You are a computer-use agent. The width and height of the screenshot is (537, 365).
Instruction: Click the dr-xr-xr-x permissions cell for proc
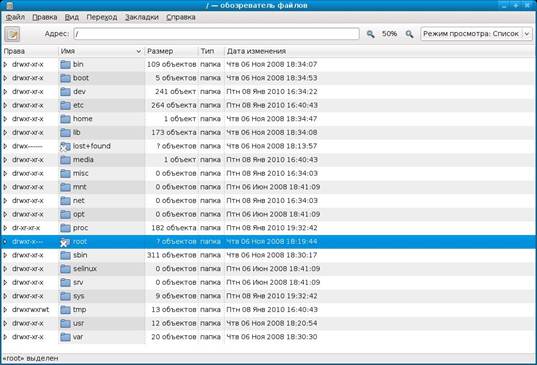coord(26,228)
